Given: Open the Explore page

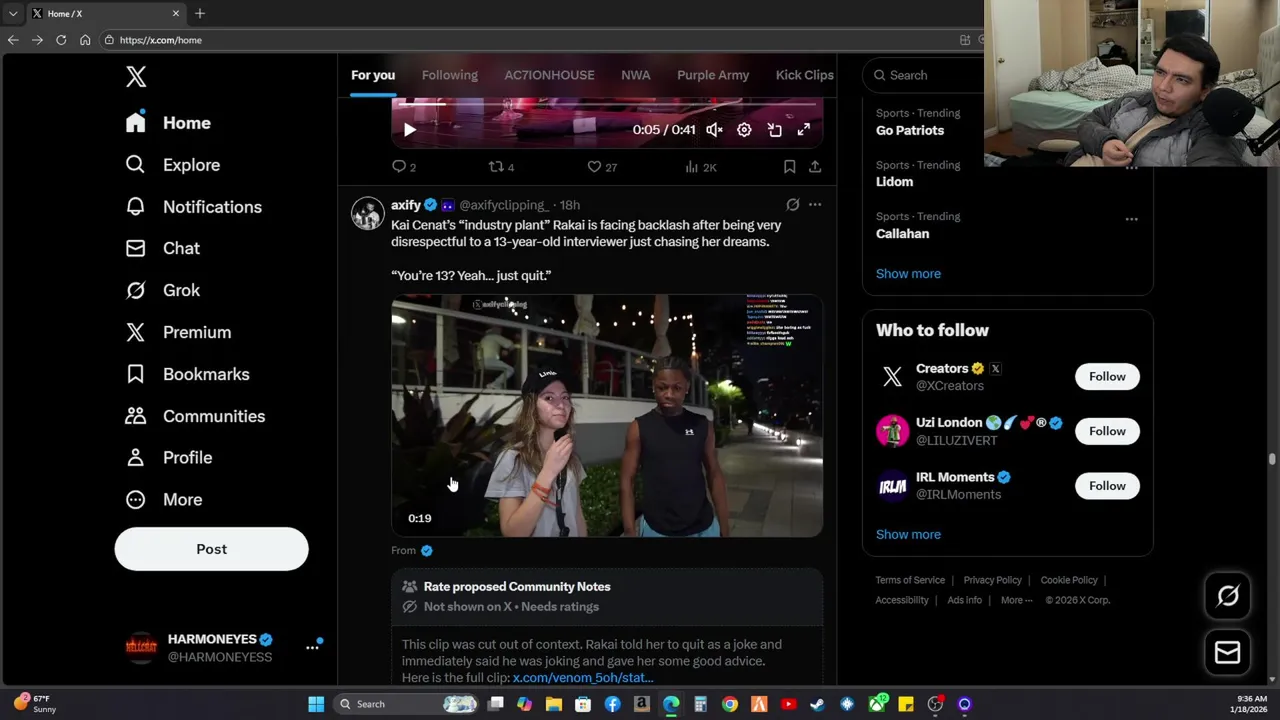Looking at the screenshot, I should tap(172, 165).
